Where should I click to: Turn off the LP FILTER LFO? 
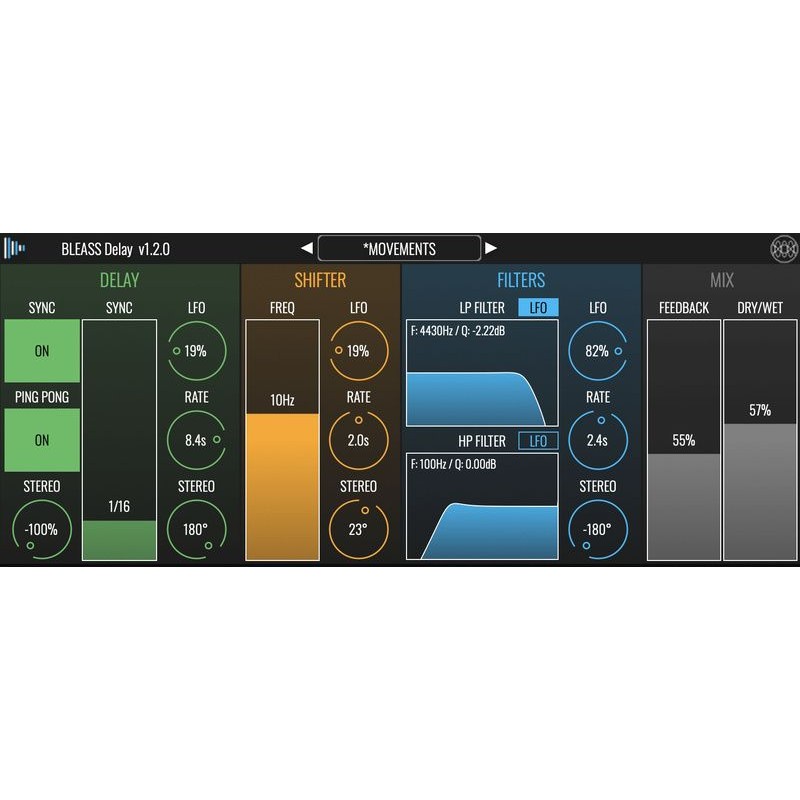tap(539, 307)
